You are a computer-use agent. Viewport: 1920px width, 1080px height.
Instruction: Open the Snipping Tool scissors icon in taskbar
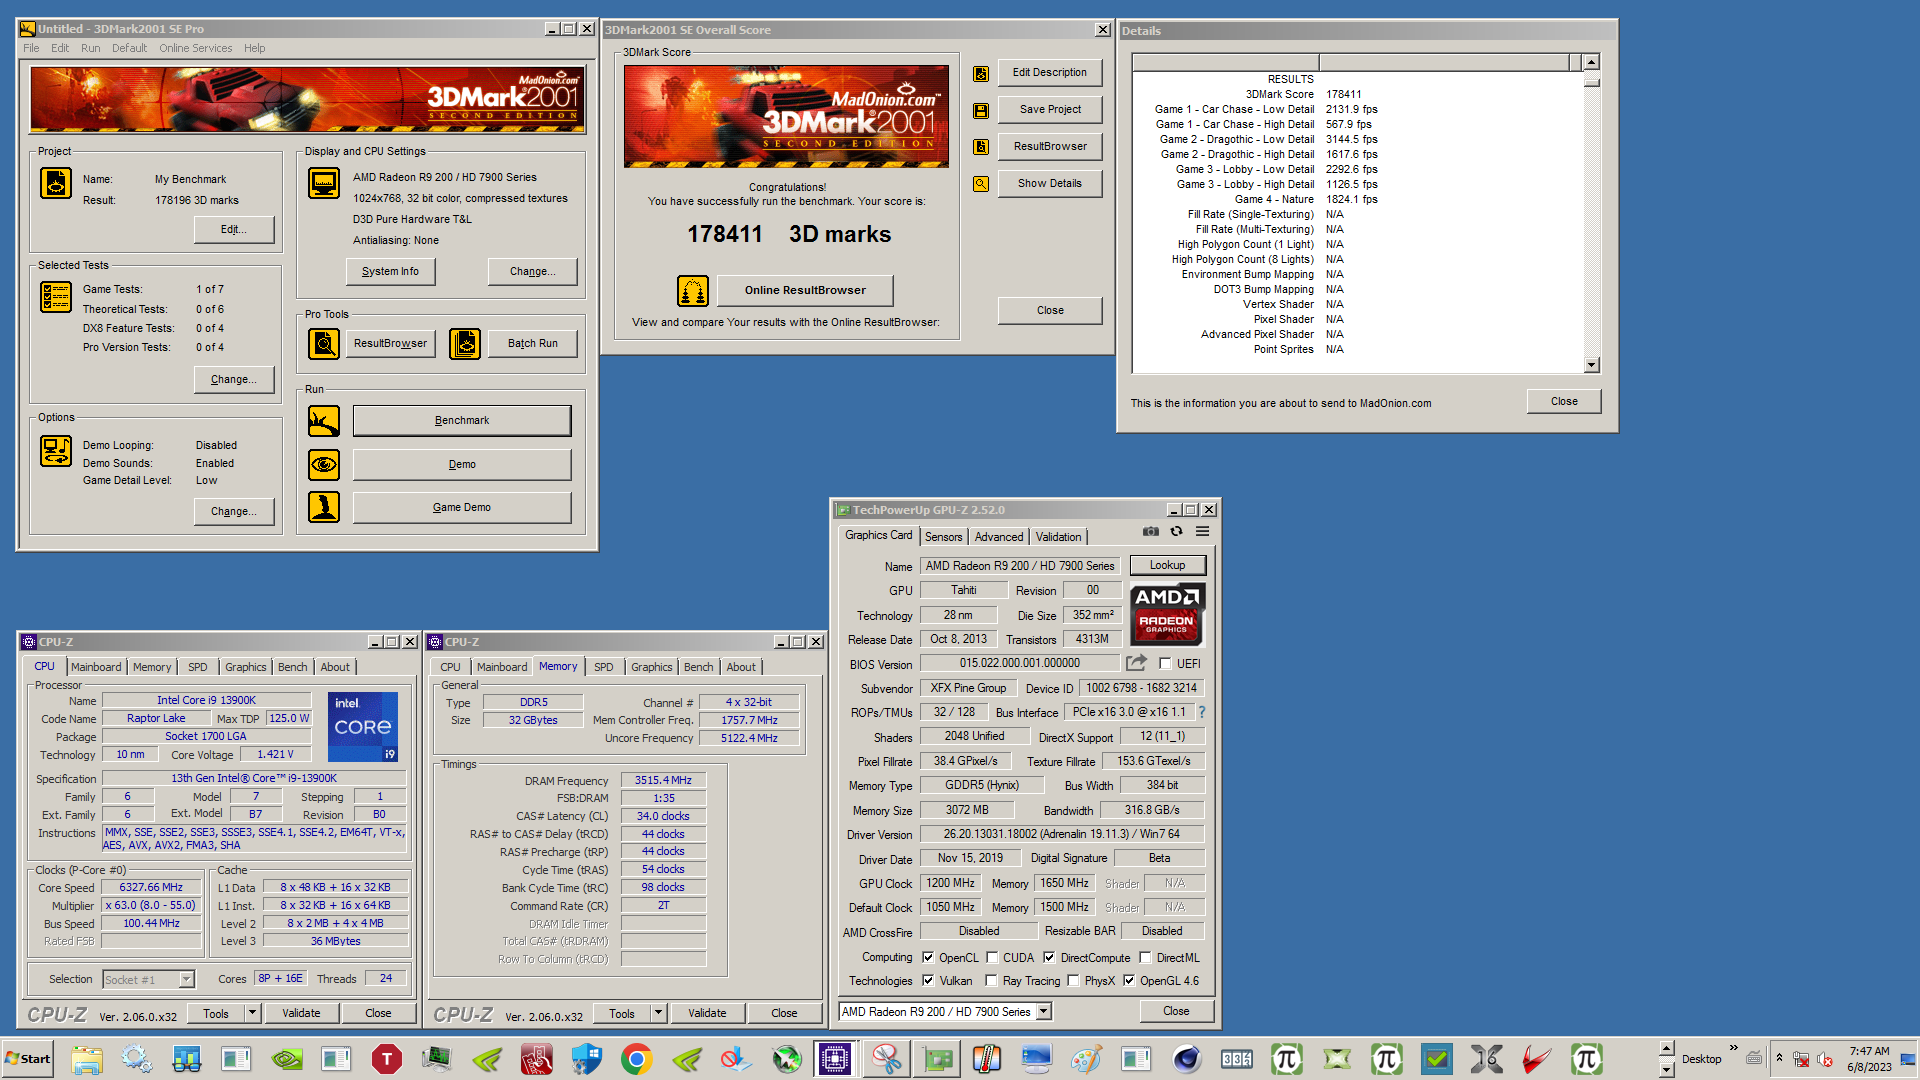pyautogui.click(x=886, y=1059)
